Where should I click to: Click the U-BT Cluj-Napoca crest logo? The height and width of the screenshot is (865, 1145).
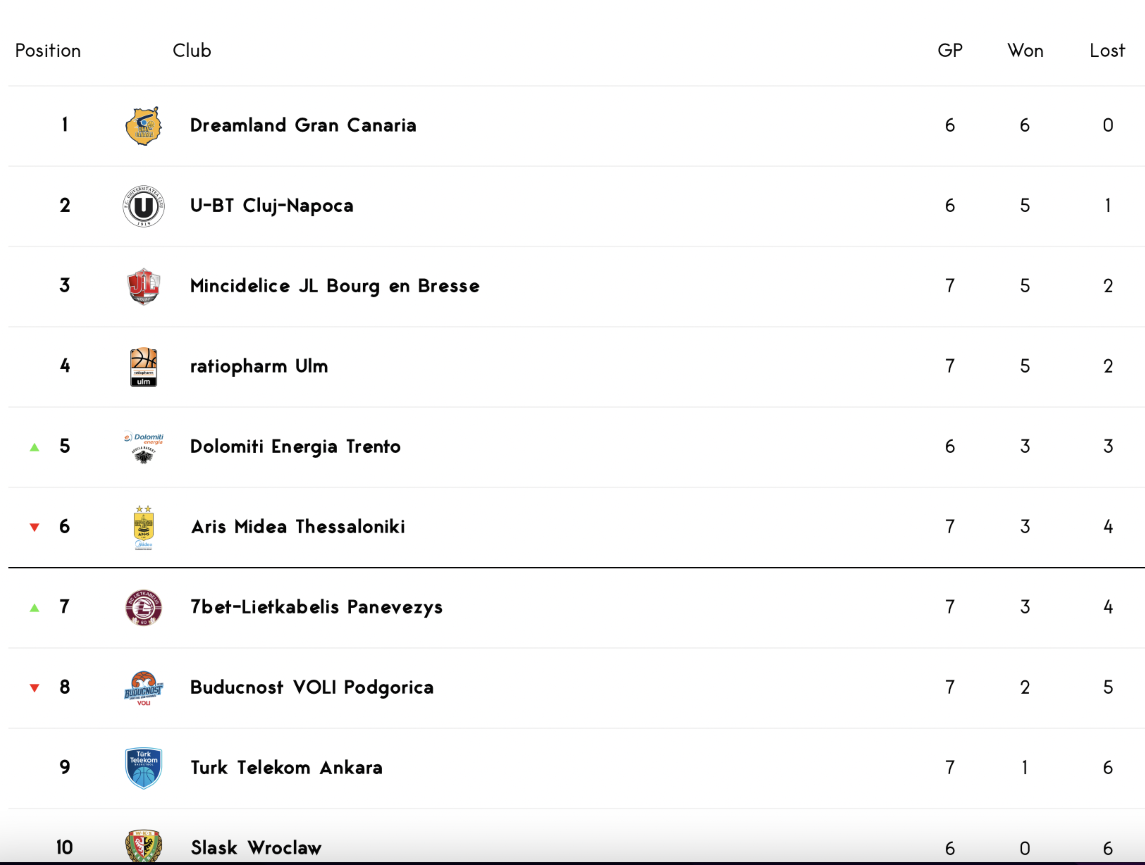[x=143, y=206]
